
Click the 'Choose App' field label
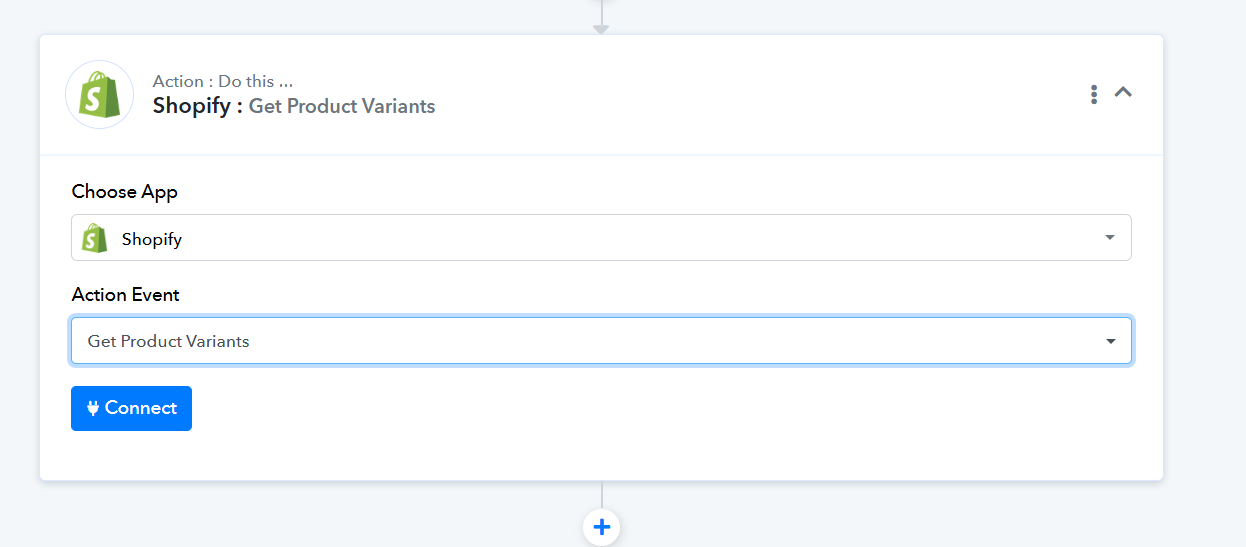(125, 191)
